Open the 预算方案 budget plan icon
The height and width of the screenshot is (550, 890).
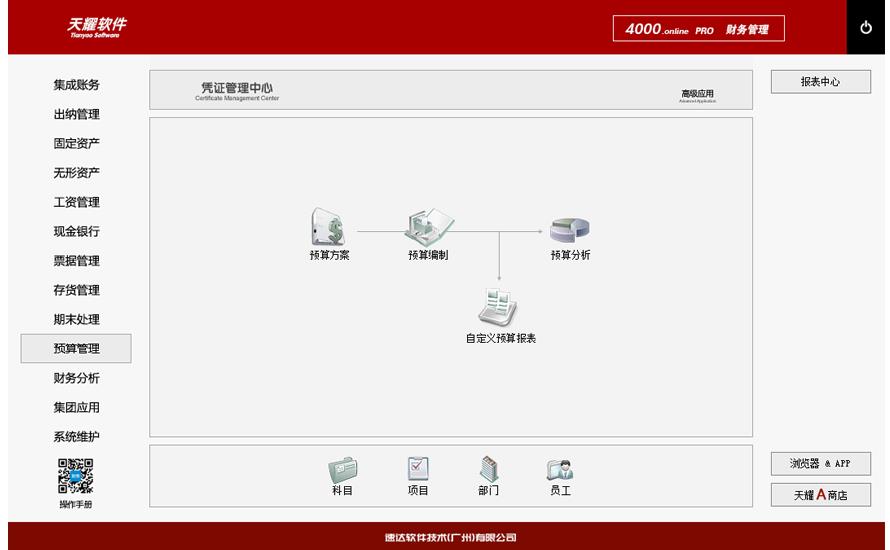tap(328, 227)
